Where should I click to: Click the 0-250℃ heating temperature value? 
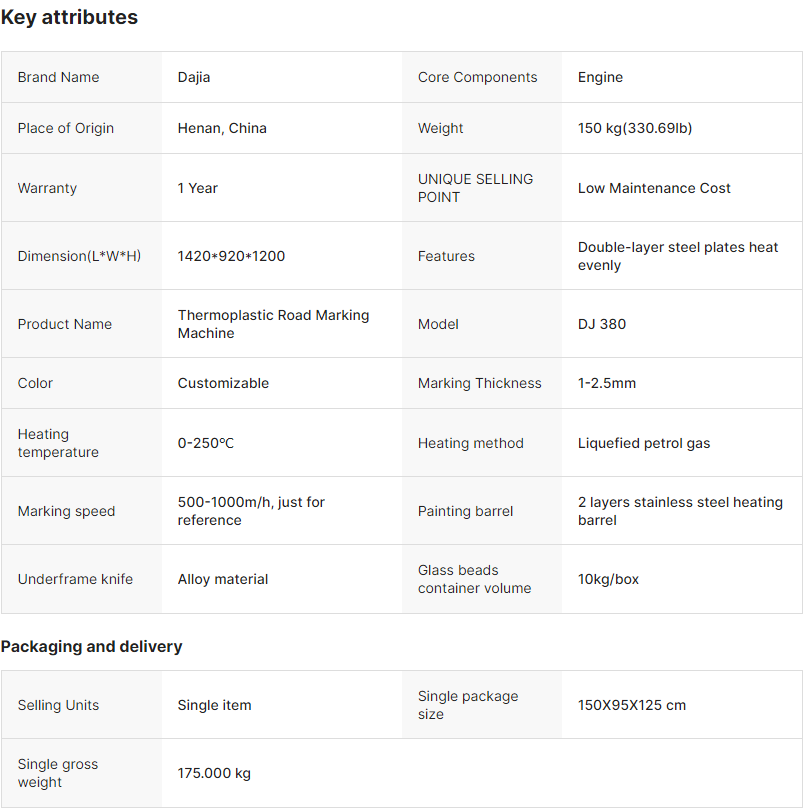point(206,443)
